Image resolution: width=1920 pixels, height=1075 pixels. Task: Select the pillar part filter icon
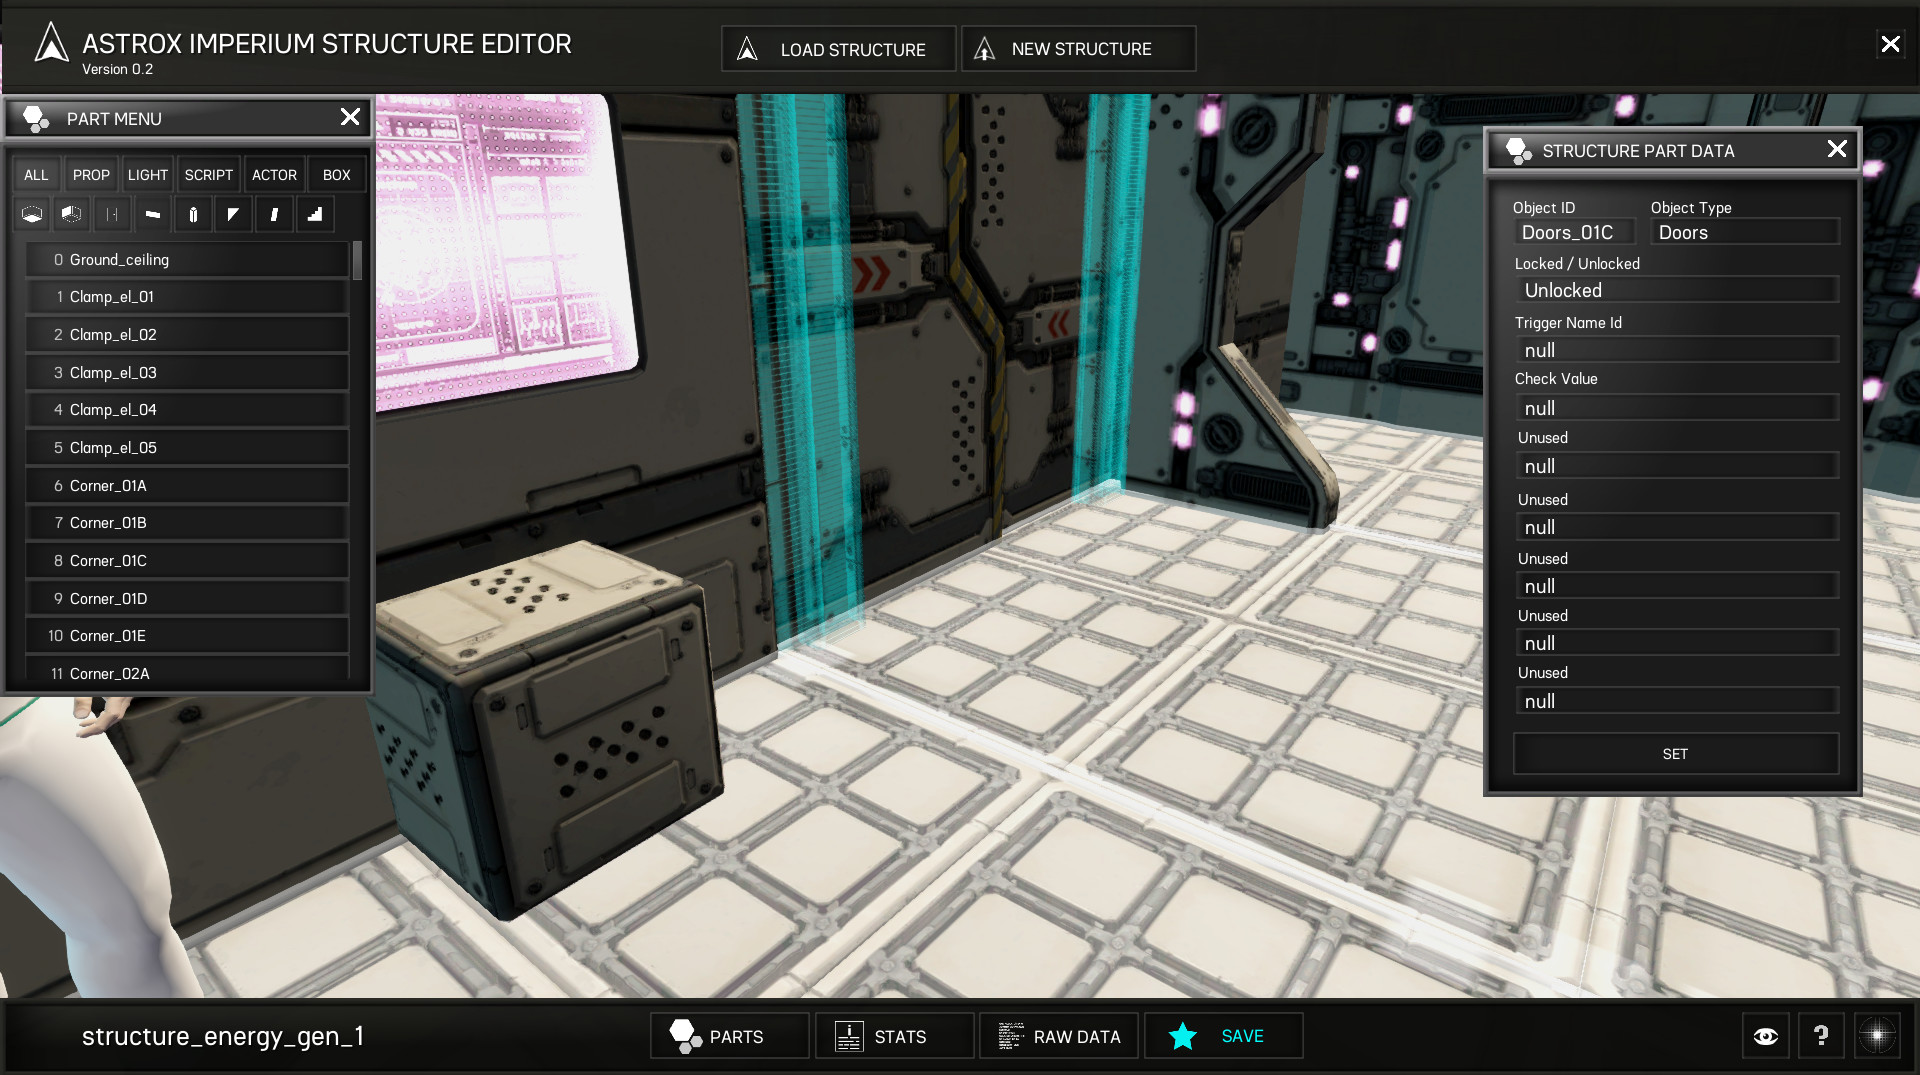pyautogui.click(x=193, y=214)
